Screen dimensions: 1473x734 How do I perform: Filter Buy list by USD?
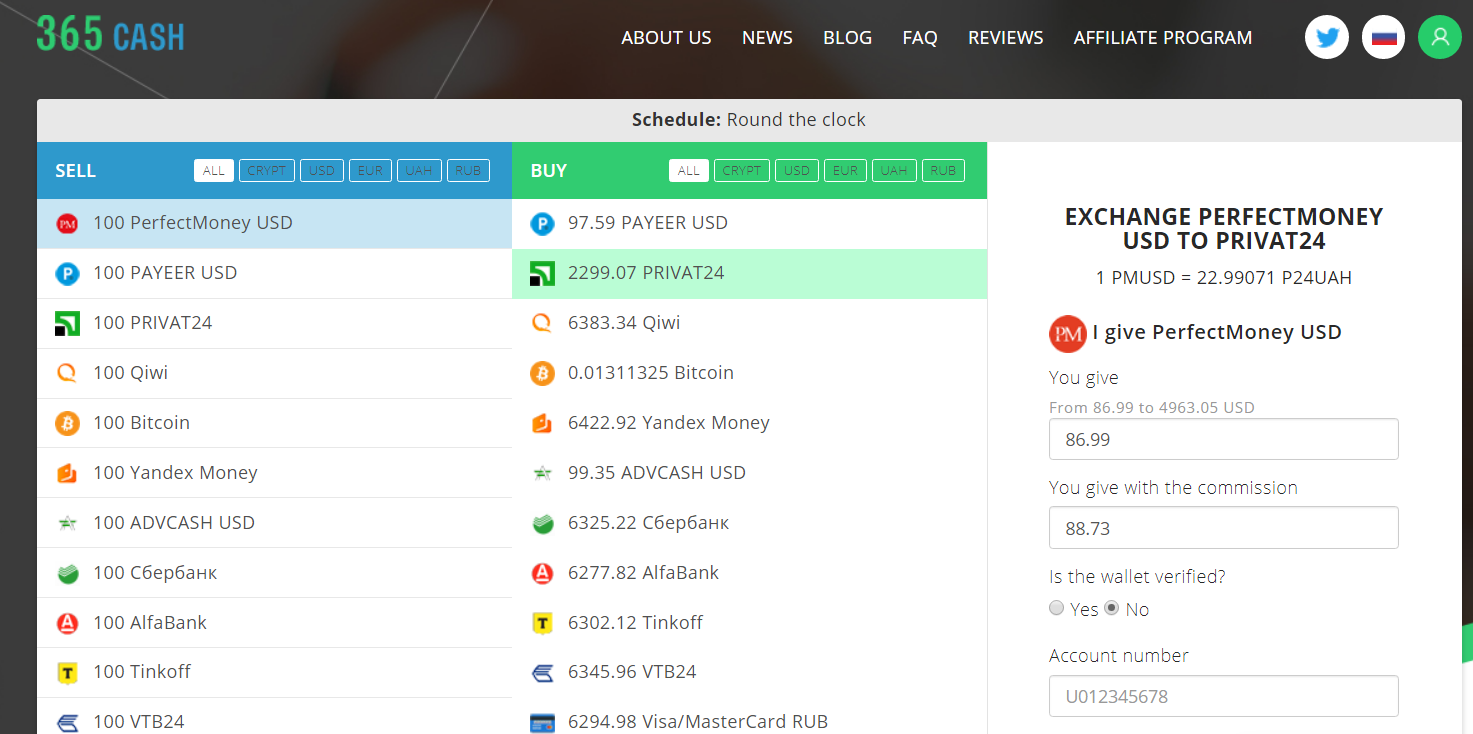(797, 170)
